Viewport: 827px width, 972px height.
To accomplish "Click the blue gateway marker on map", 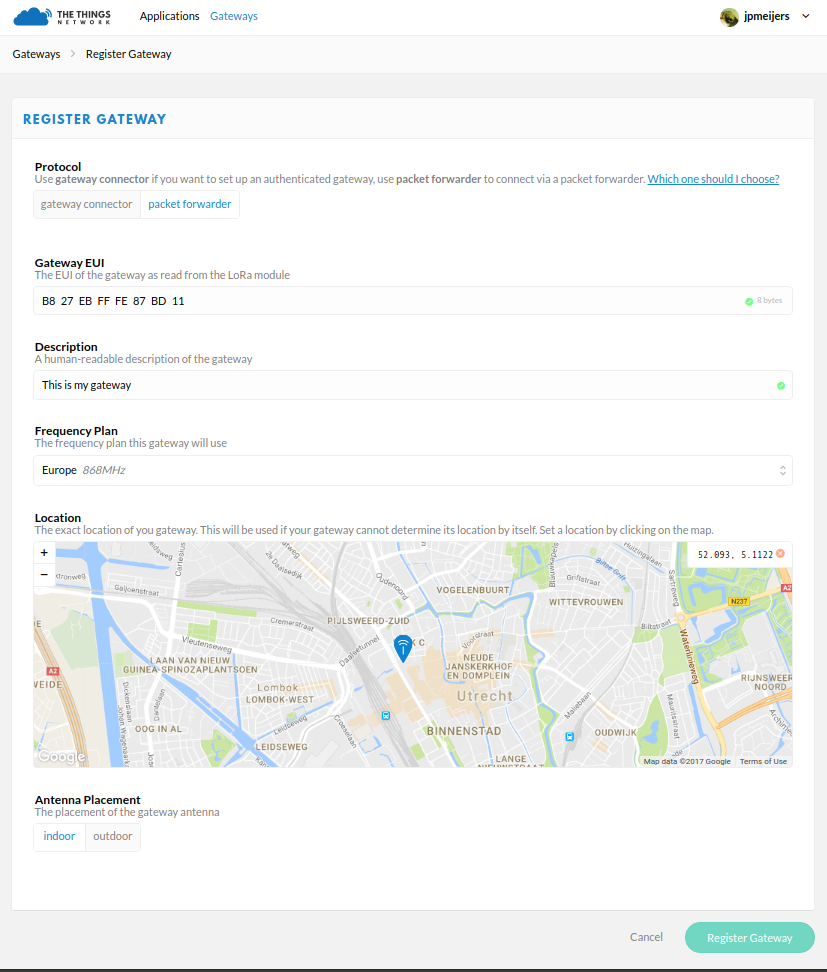I will pyautogui.click(x=403, y=648).
